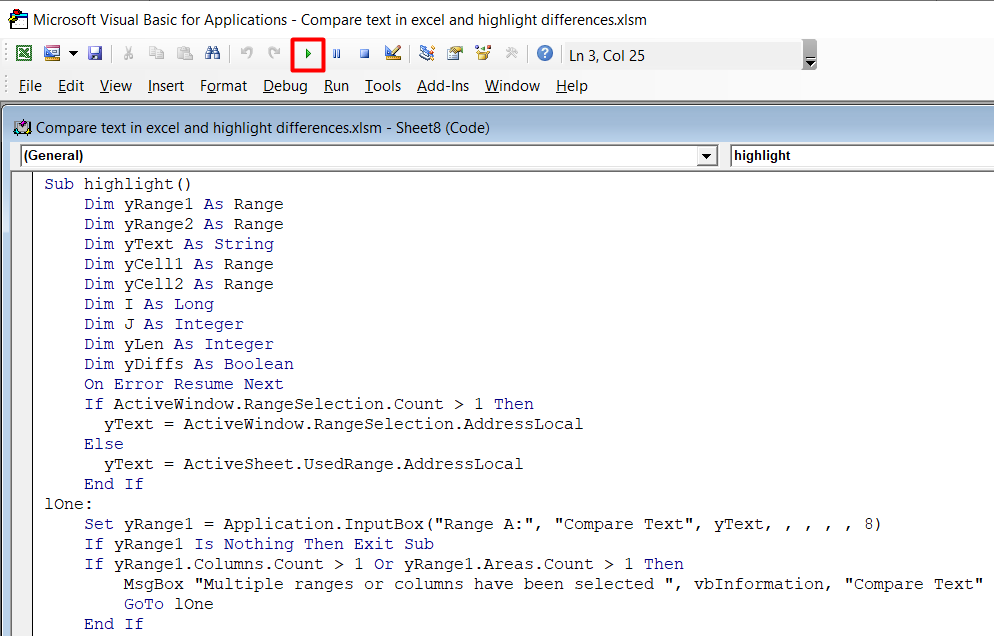Open the Toolbox icon with wrench and hammer
The height and width of the screenshot is (636, 994).
click(512, 54)
